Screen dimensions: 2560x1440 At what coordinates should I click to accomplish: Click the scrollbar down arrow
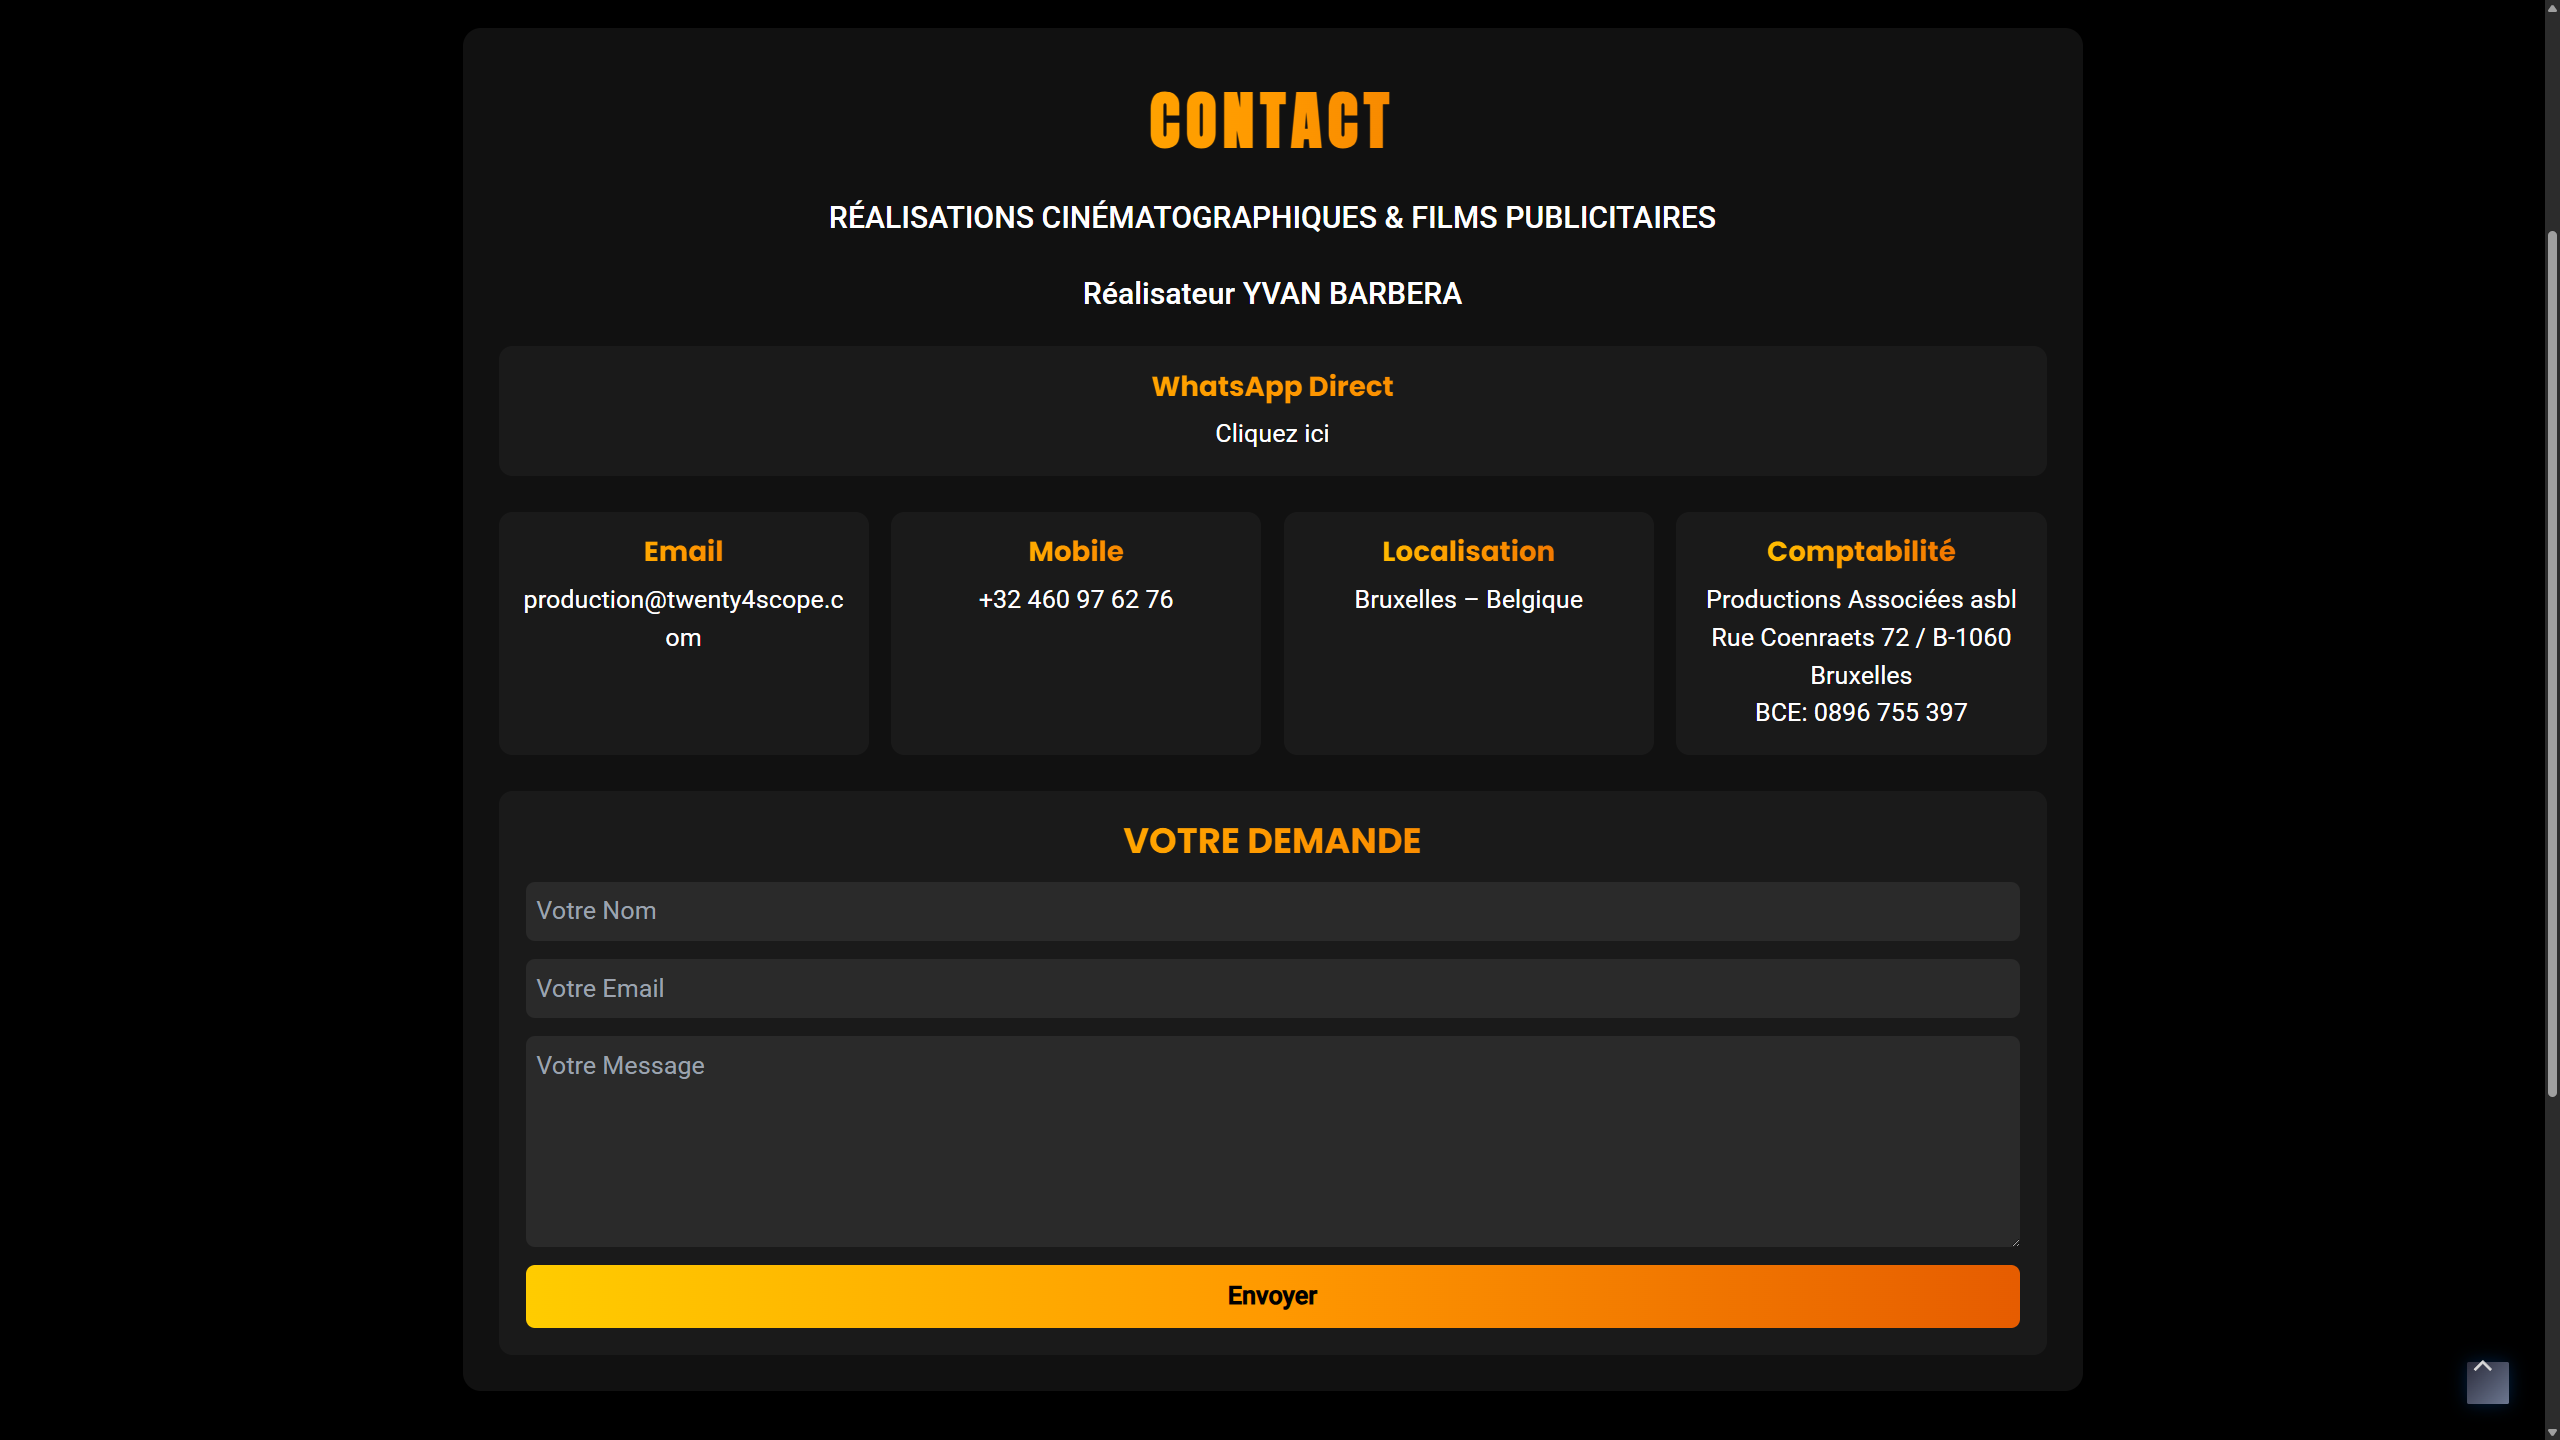coord(2552,1433)
